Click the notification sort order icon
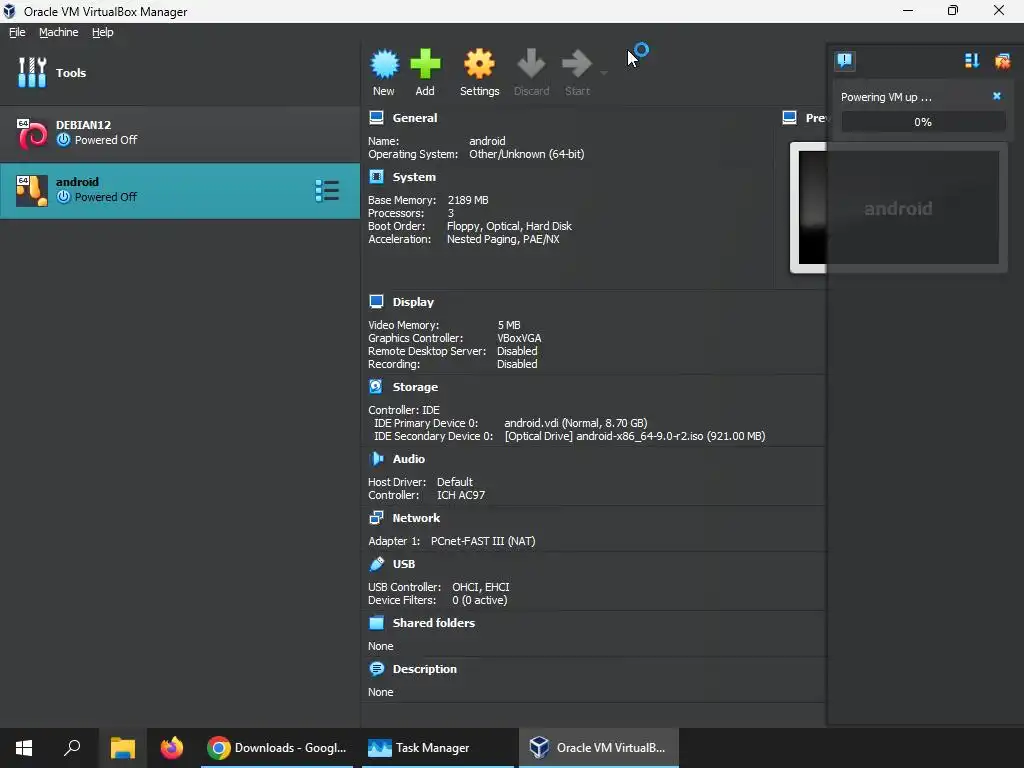This screenshot has height=768, width=1024. (972, 61)
